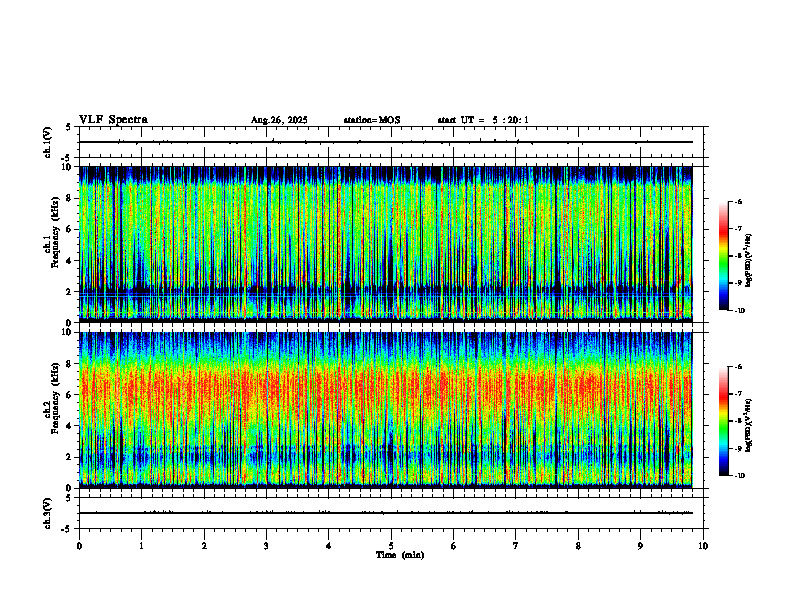Viewport: 792px width, 612px height.
Task: Click the ch.2 "Frequency (kHz)" axis label
Action: [55, 398]
